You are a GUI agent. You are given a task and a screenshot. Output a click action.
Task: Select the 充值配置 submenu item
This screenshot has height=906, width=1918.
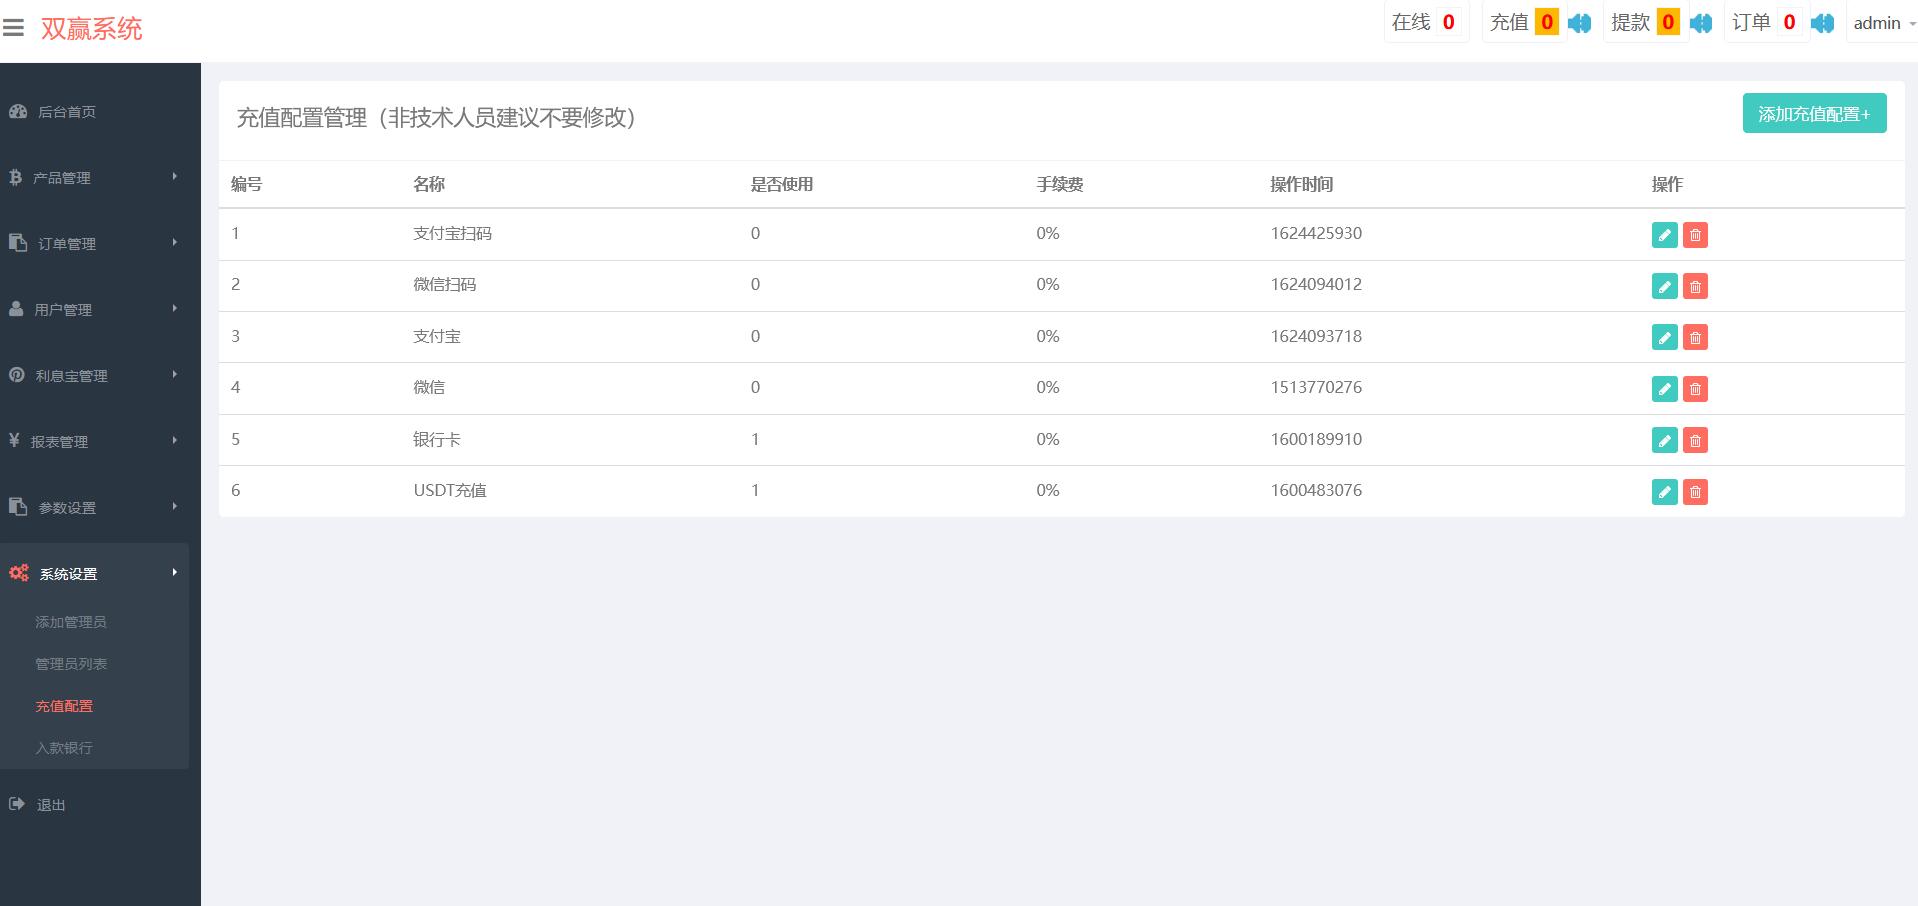(64, 706)
